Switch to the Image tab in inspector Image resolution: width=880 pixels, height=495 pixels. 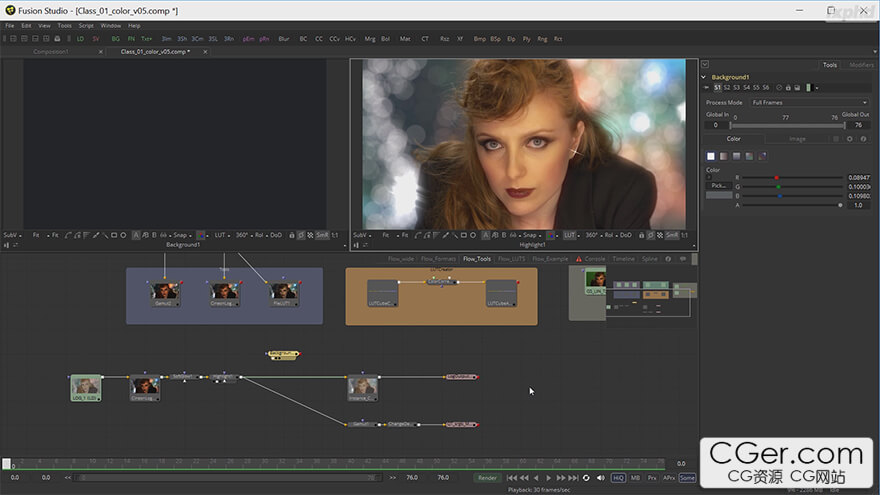(x=797, y=139)
